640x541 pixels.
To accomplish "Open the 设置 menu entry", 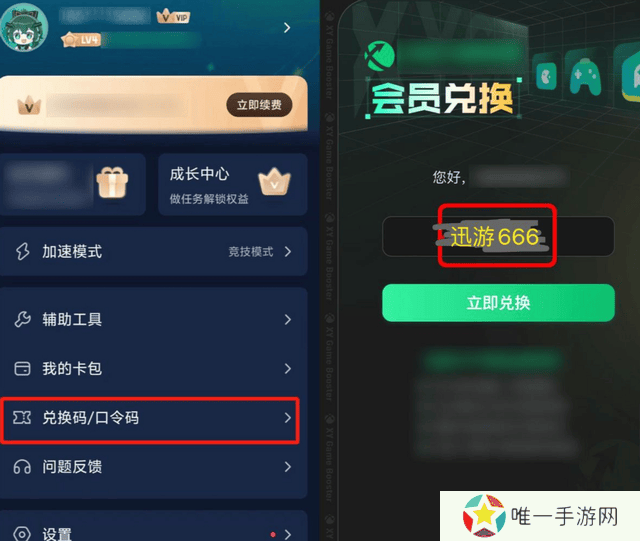I will coord(153,529).
